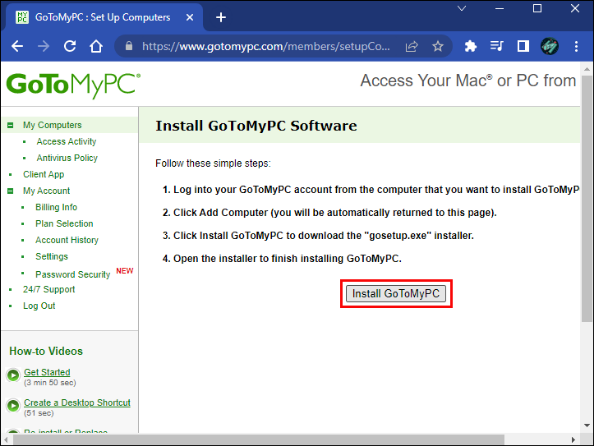Bookmark page with the star icon
Image resolution: width=595 pixels, height=447 pixels.
click(x=438, y=46)
